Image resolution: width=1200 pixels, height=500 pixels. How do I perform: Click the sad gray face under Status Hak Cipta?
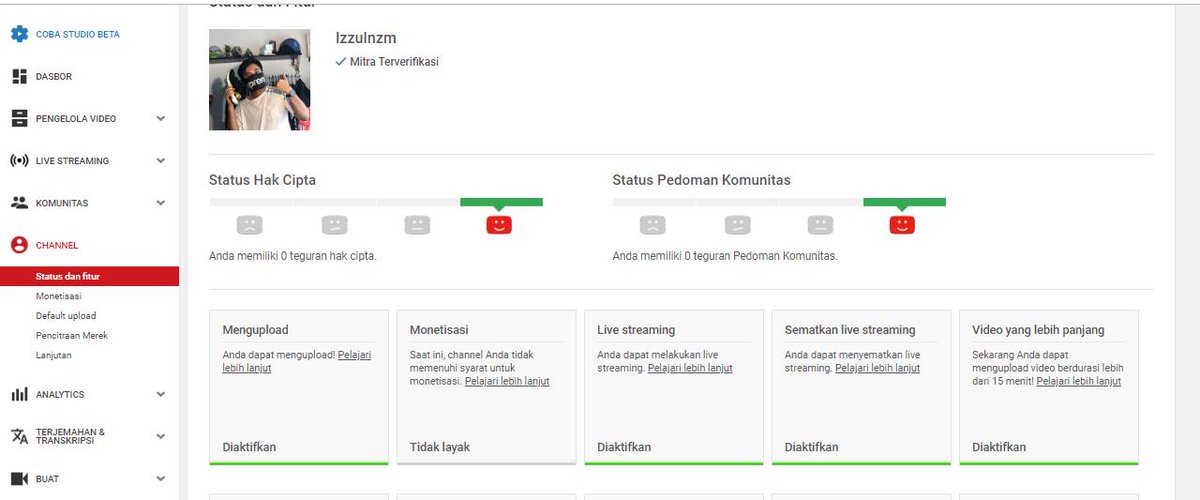(249, 225)
